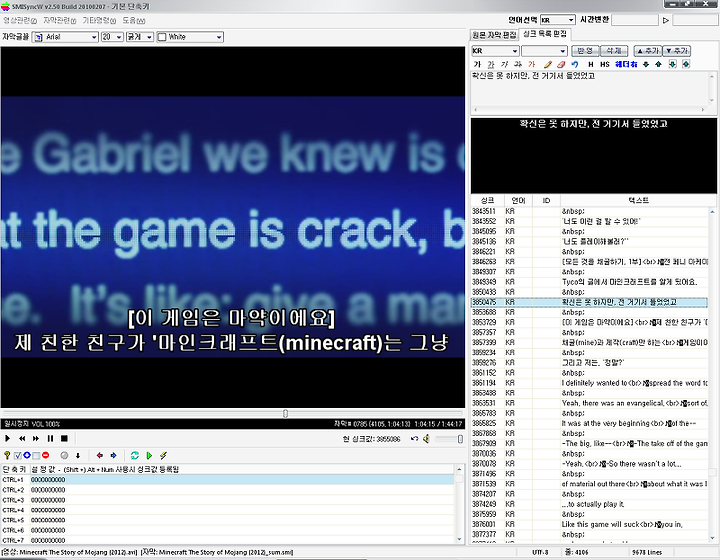Click the gray round record icon
The height and width of the screenshot is (560, 720).
[64, 455]
